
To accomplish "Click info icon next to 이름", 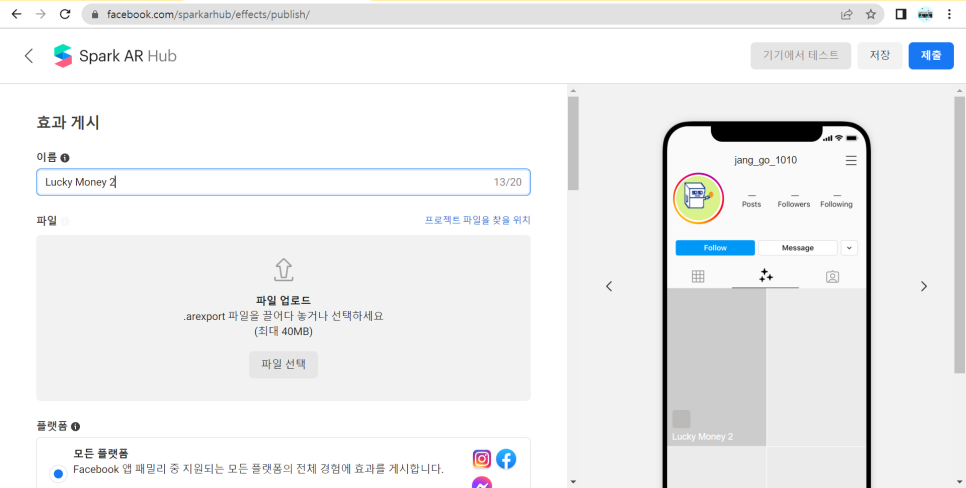I will tap(65, 158).
